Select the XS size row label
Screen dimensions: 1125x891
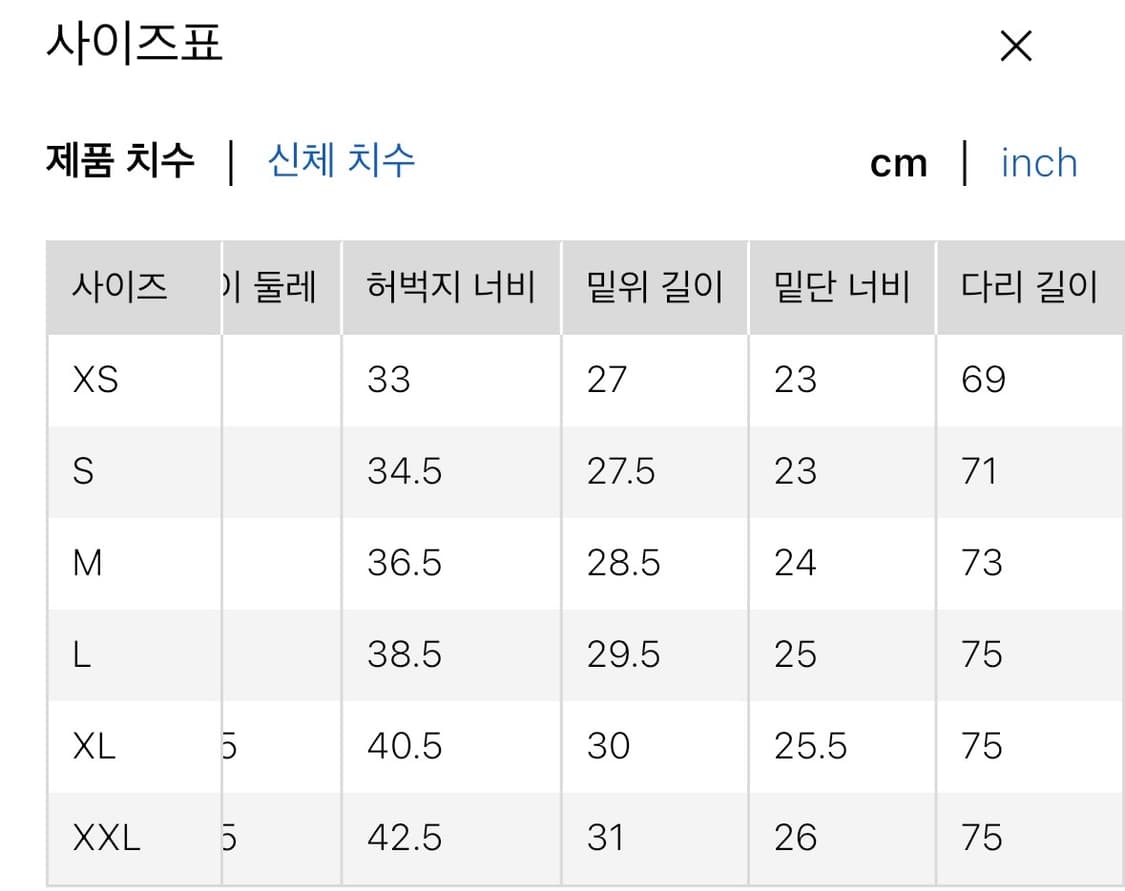[95, 379]
